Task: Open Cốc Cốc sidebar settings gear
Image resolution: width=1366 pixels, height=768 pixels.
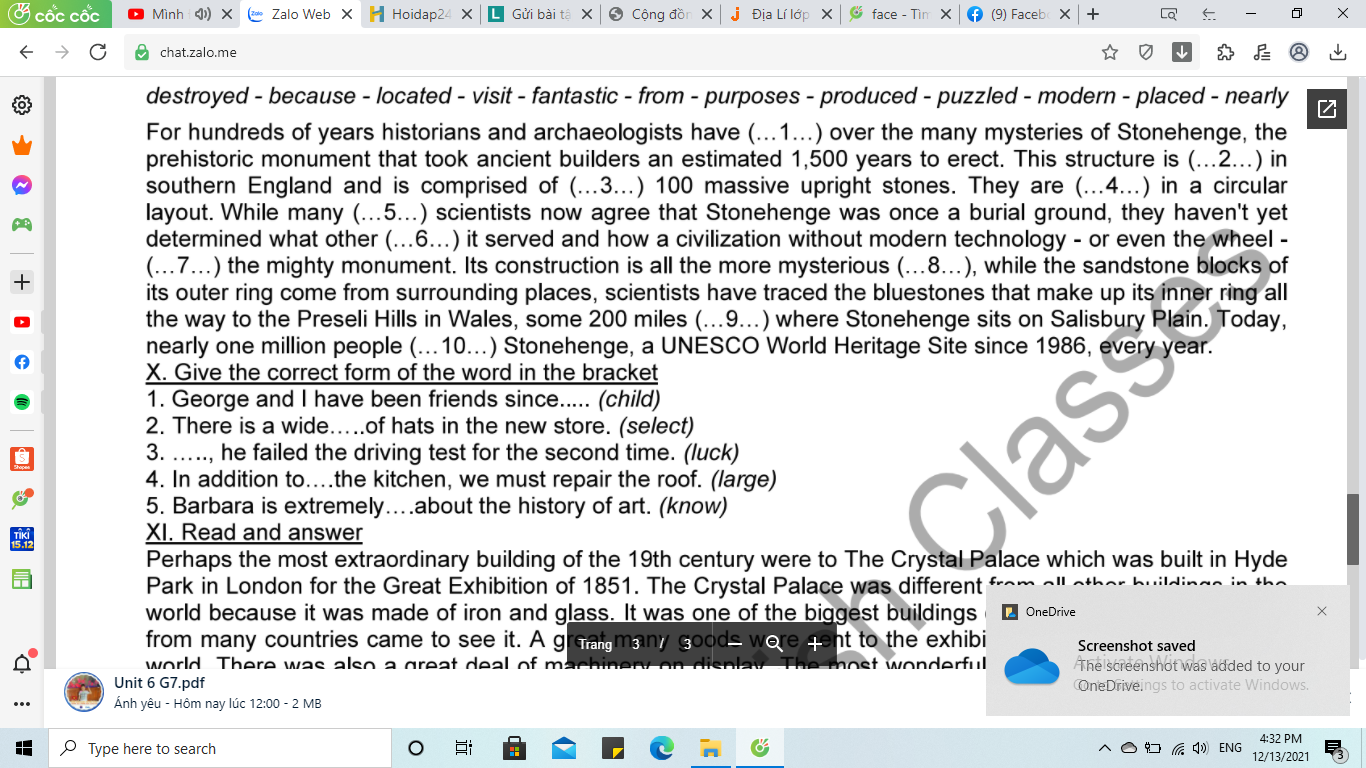Action: tap(21, 105)
